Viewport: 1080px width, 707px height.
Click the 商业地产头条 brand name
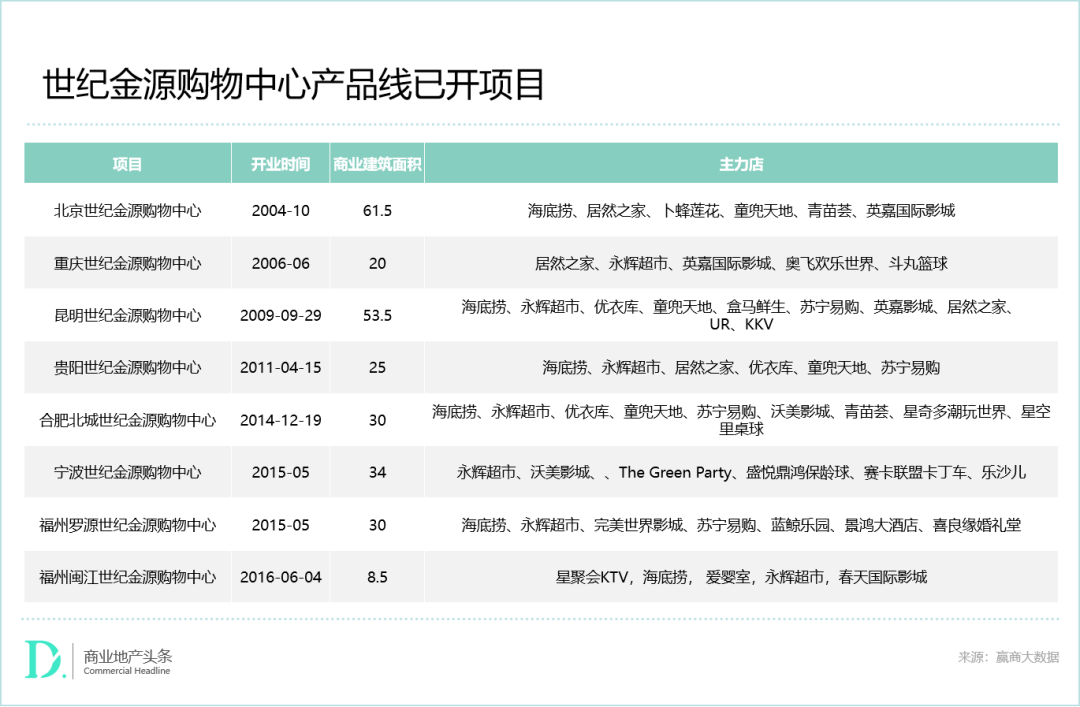127,656
